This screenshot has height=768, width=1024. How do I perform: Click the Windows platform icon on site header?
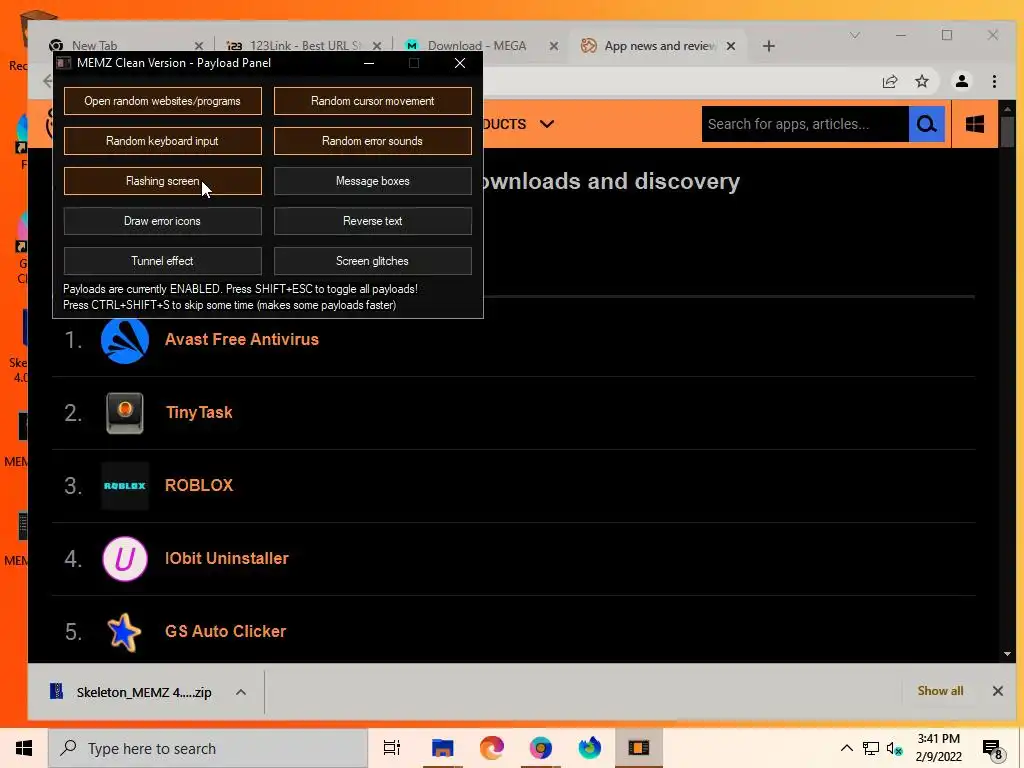[x=974, y=124]
